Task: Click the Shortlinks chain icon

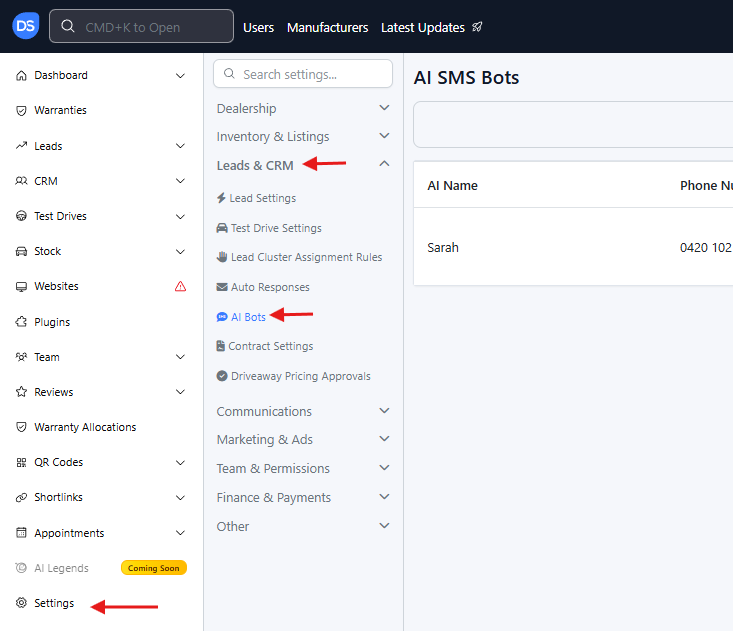Action: point(22,497)
